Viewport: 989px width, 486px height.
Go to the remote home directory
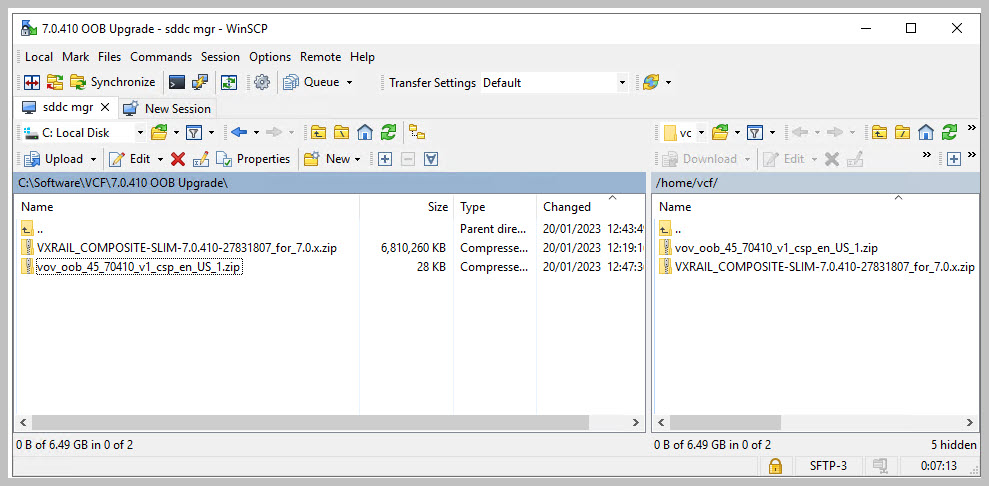tap(926, 132)
